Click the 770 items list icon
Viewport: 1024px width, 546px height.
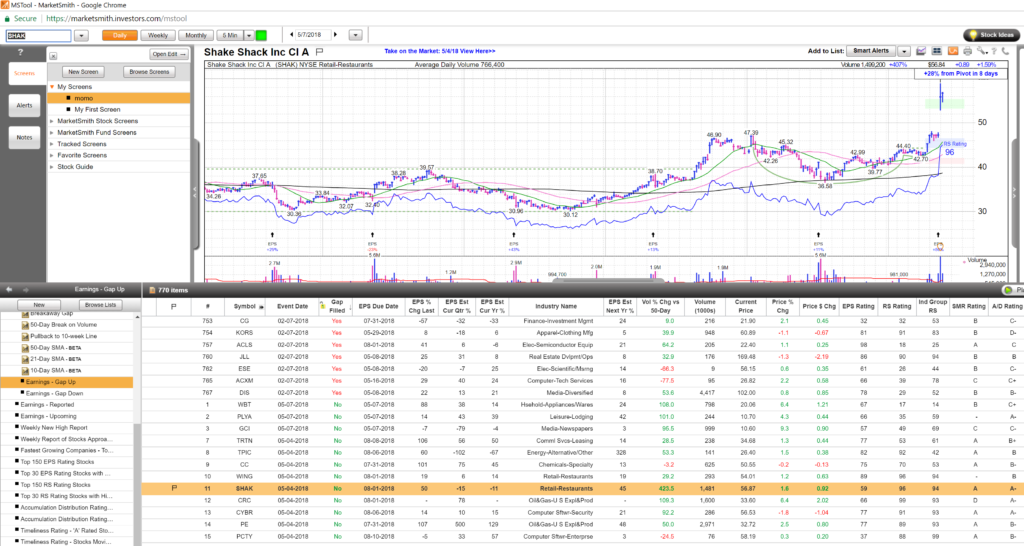pos(152,290)
